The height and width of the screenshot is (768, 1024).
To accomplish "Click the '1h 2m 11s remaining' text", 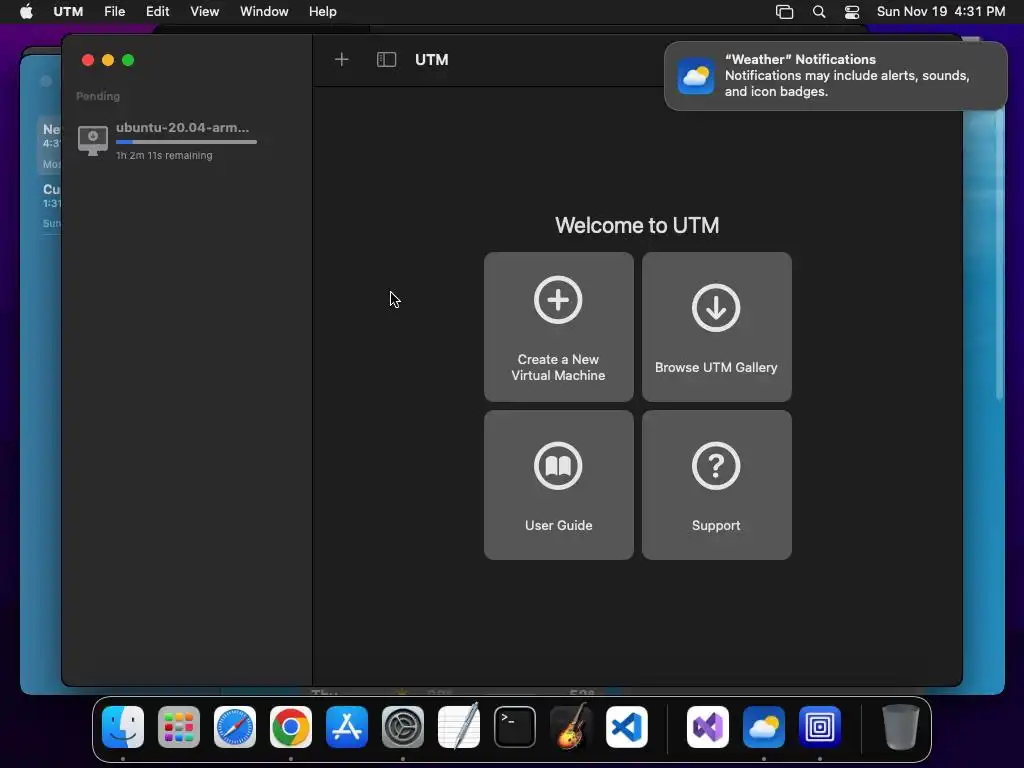I will pyautogui.click(x=164, y=155).
